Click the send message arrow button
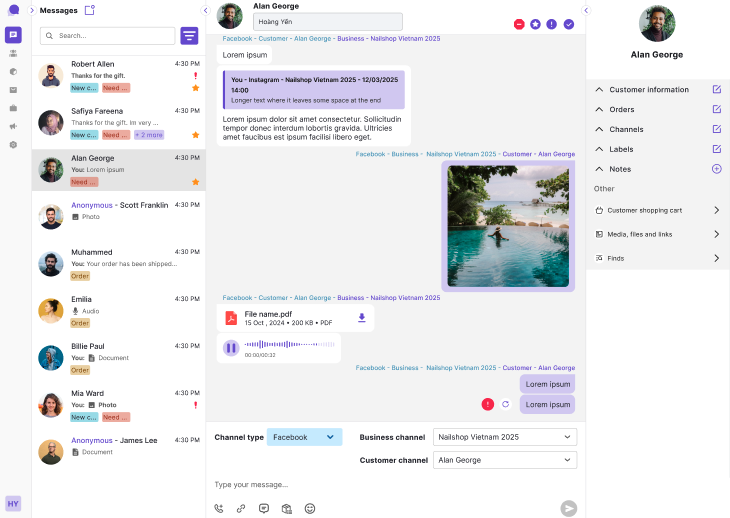Image resolution: width=730 pixels, height=518 pixels. tap(568, 508)
